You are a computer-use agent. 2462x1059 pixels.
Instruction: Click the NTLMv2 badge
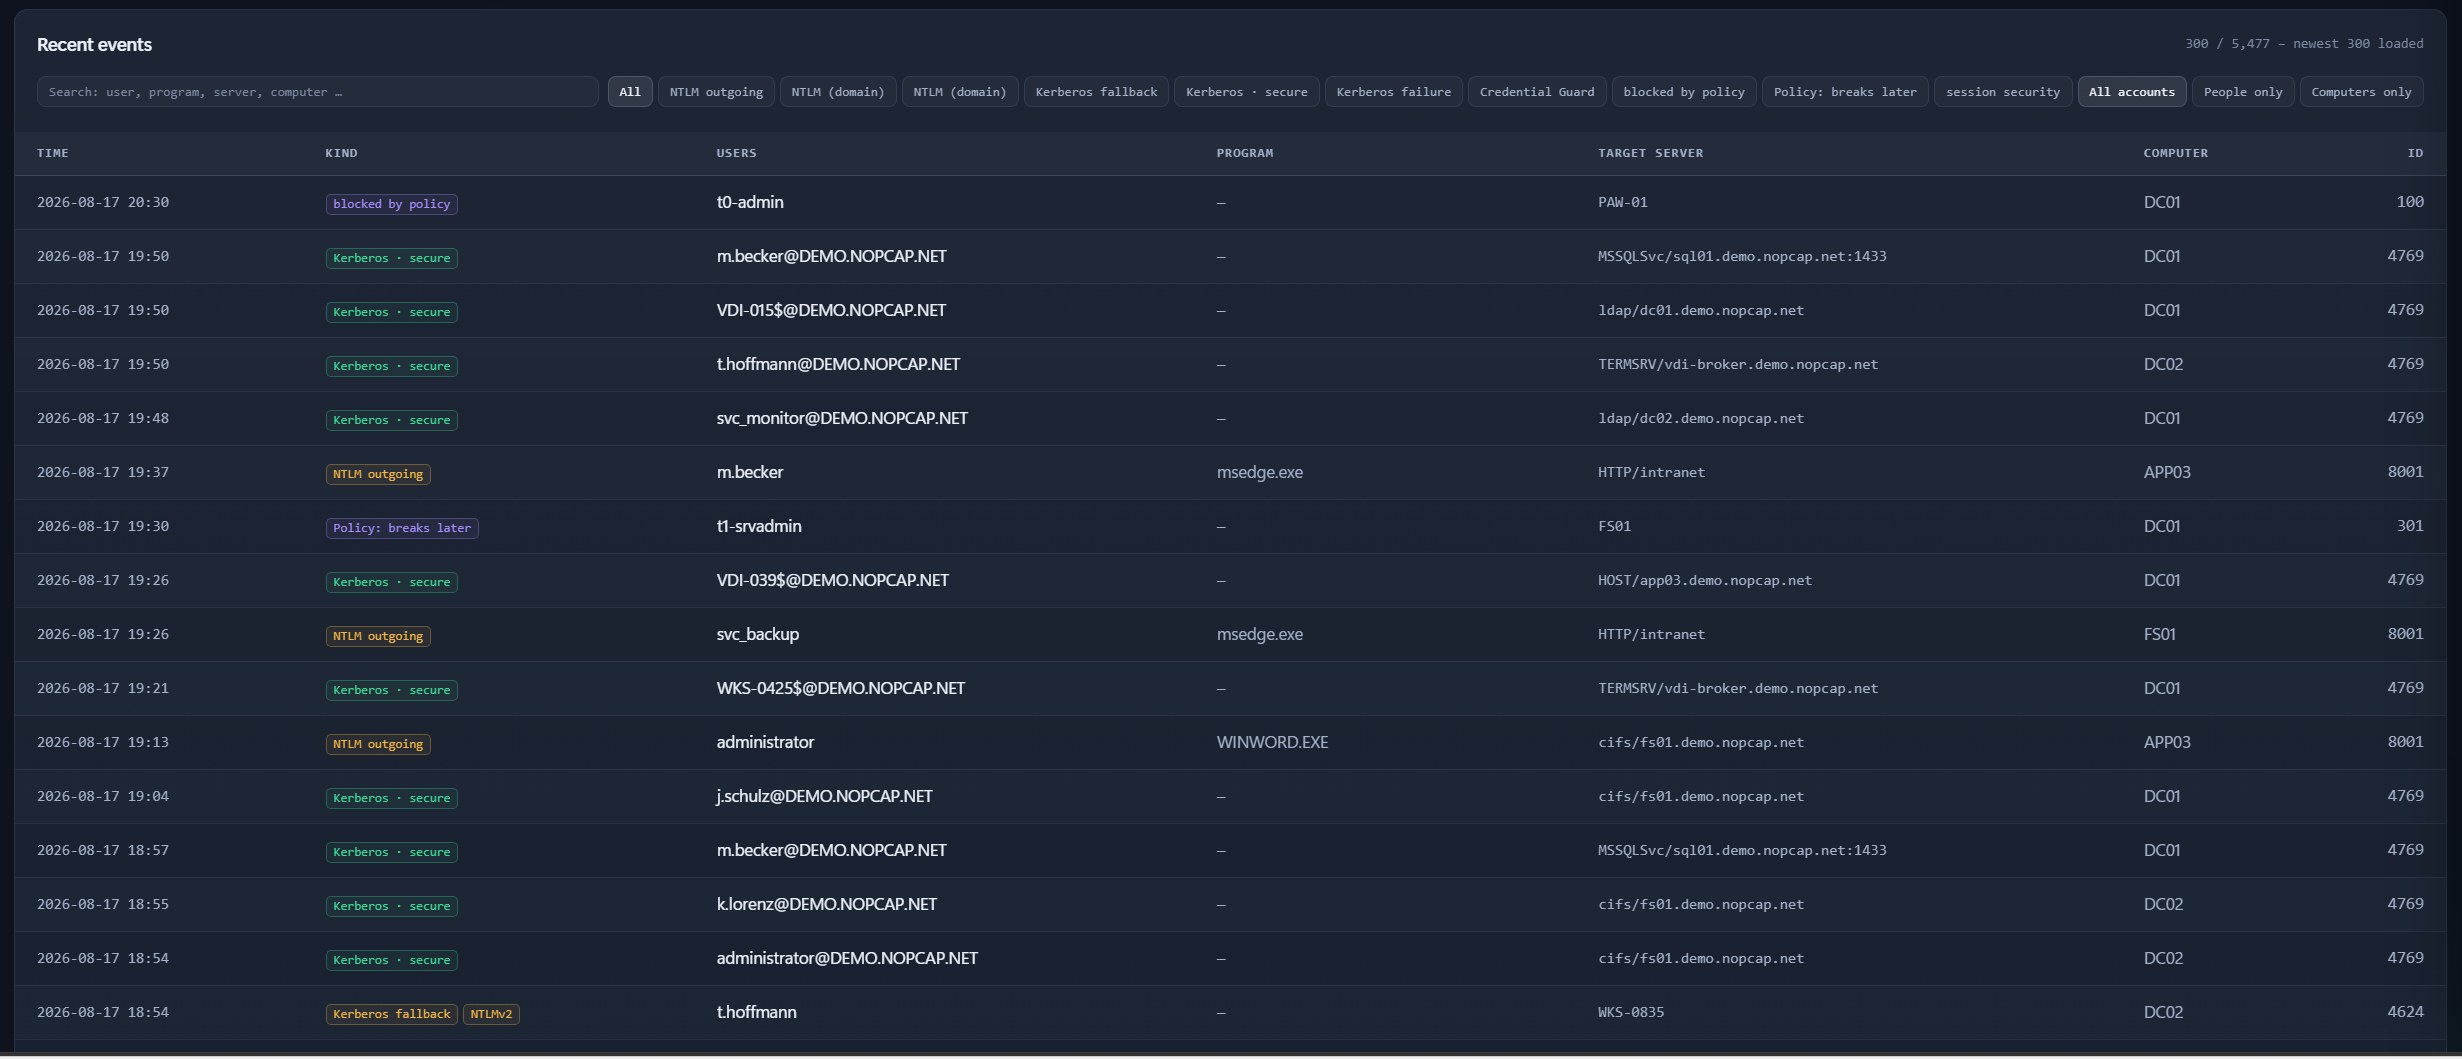click(491, 1014)
